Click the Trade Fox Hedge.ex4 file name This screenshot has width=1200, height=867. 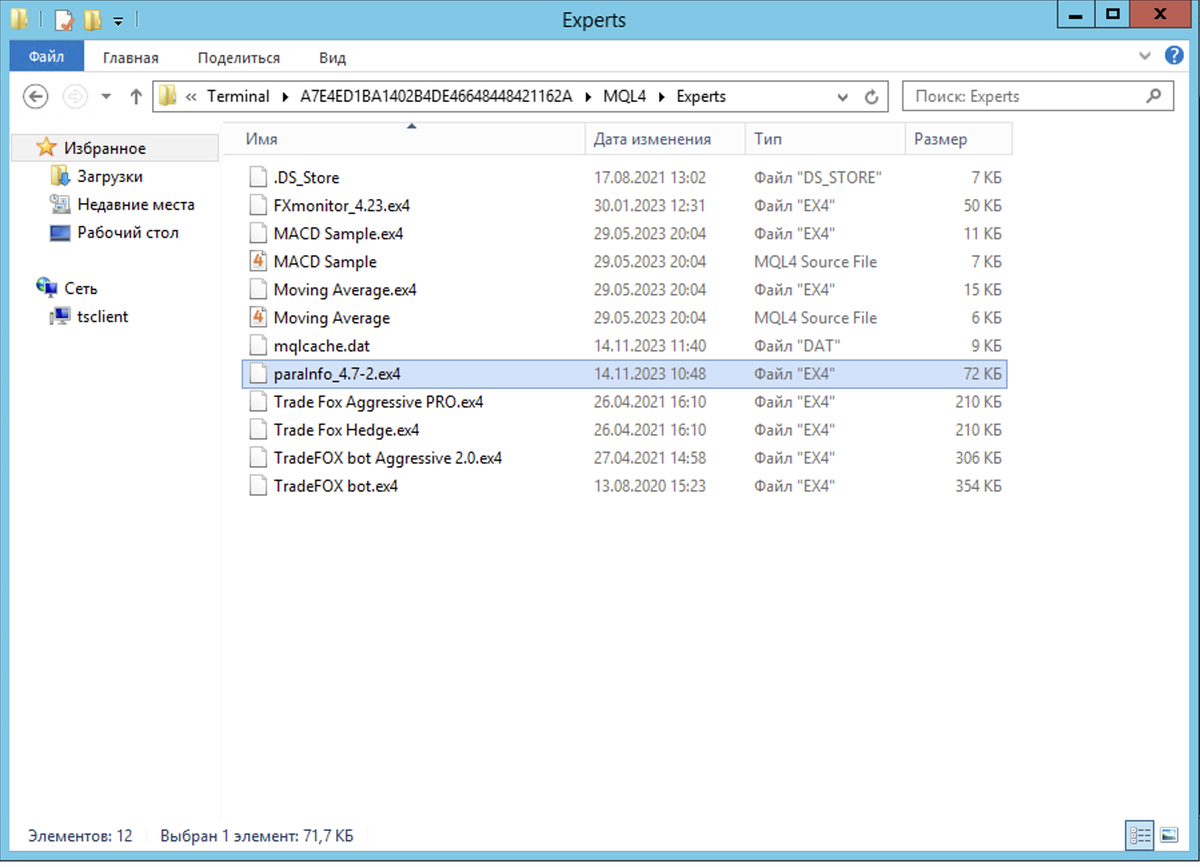(x=346, y=430)
